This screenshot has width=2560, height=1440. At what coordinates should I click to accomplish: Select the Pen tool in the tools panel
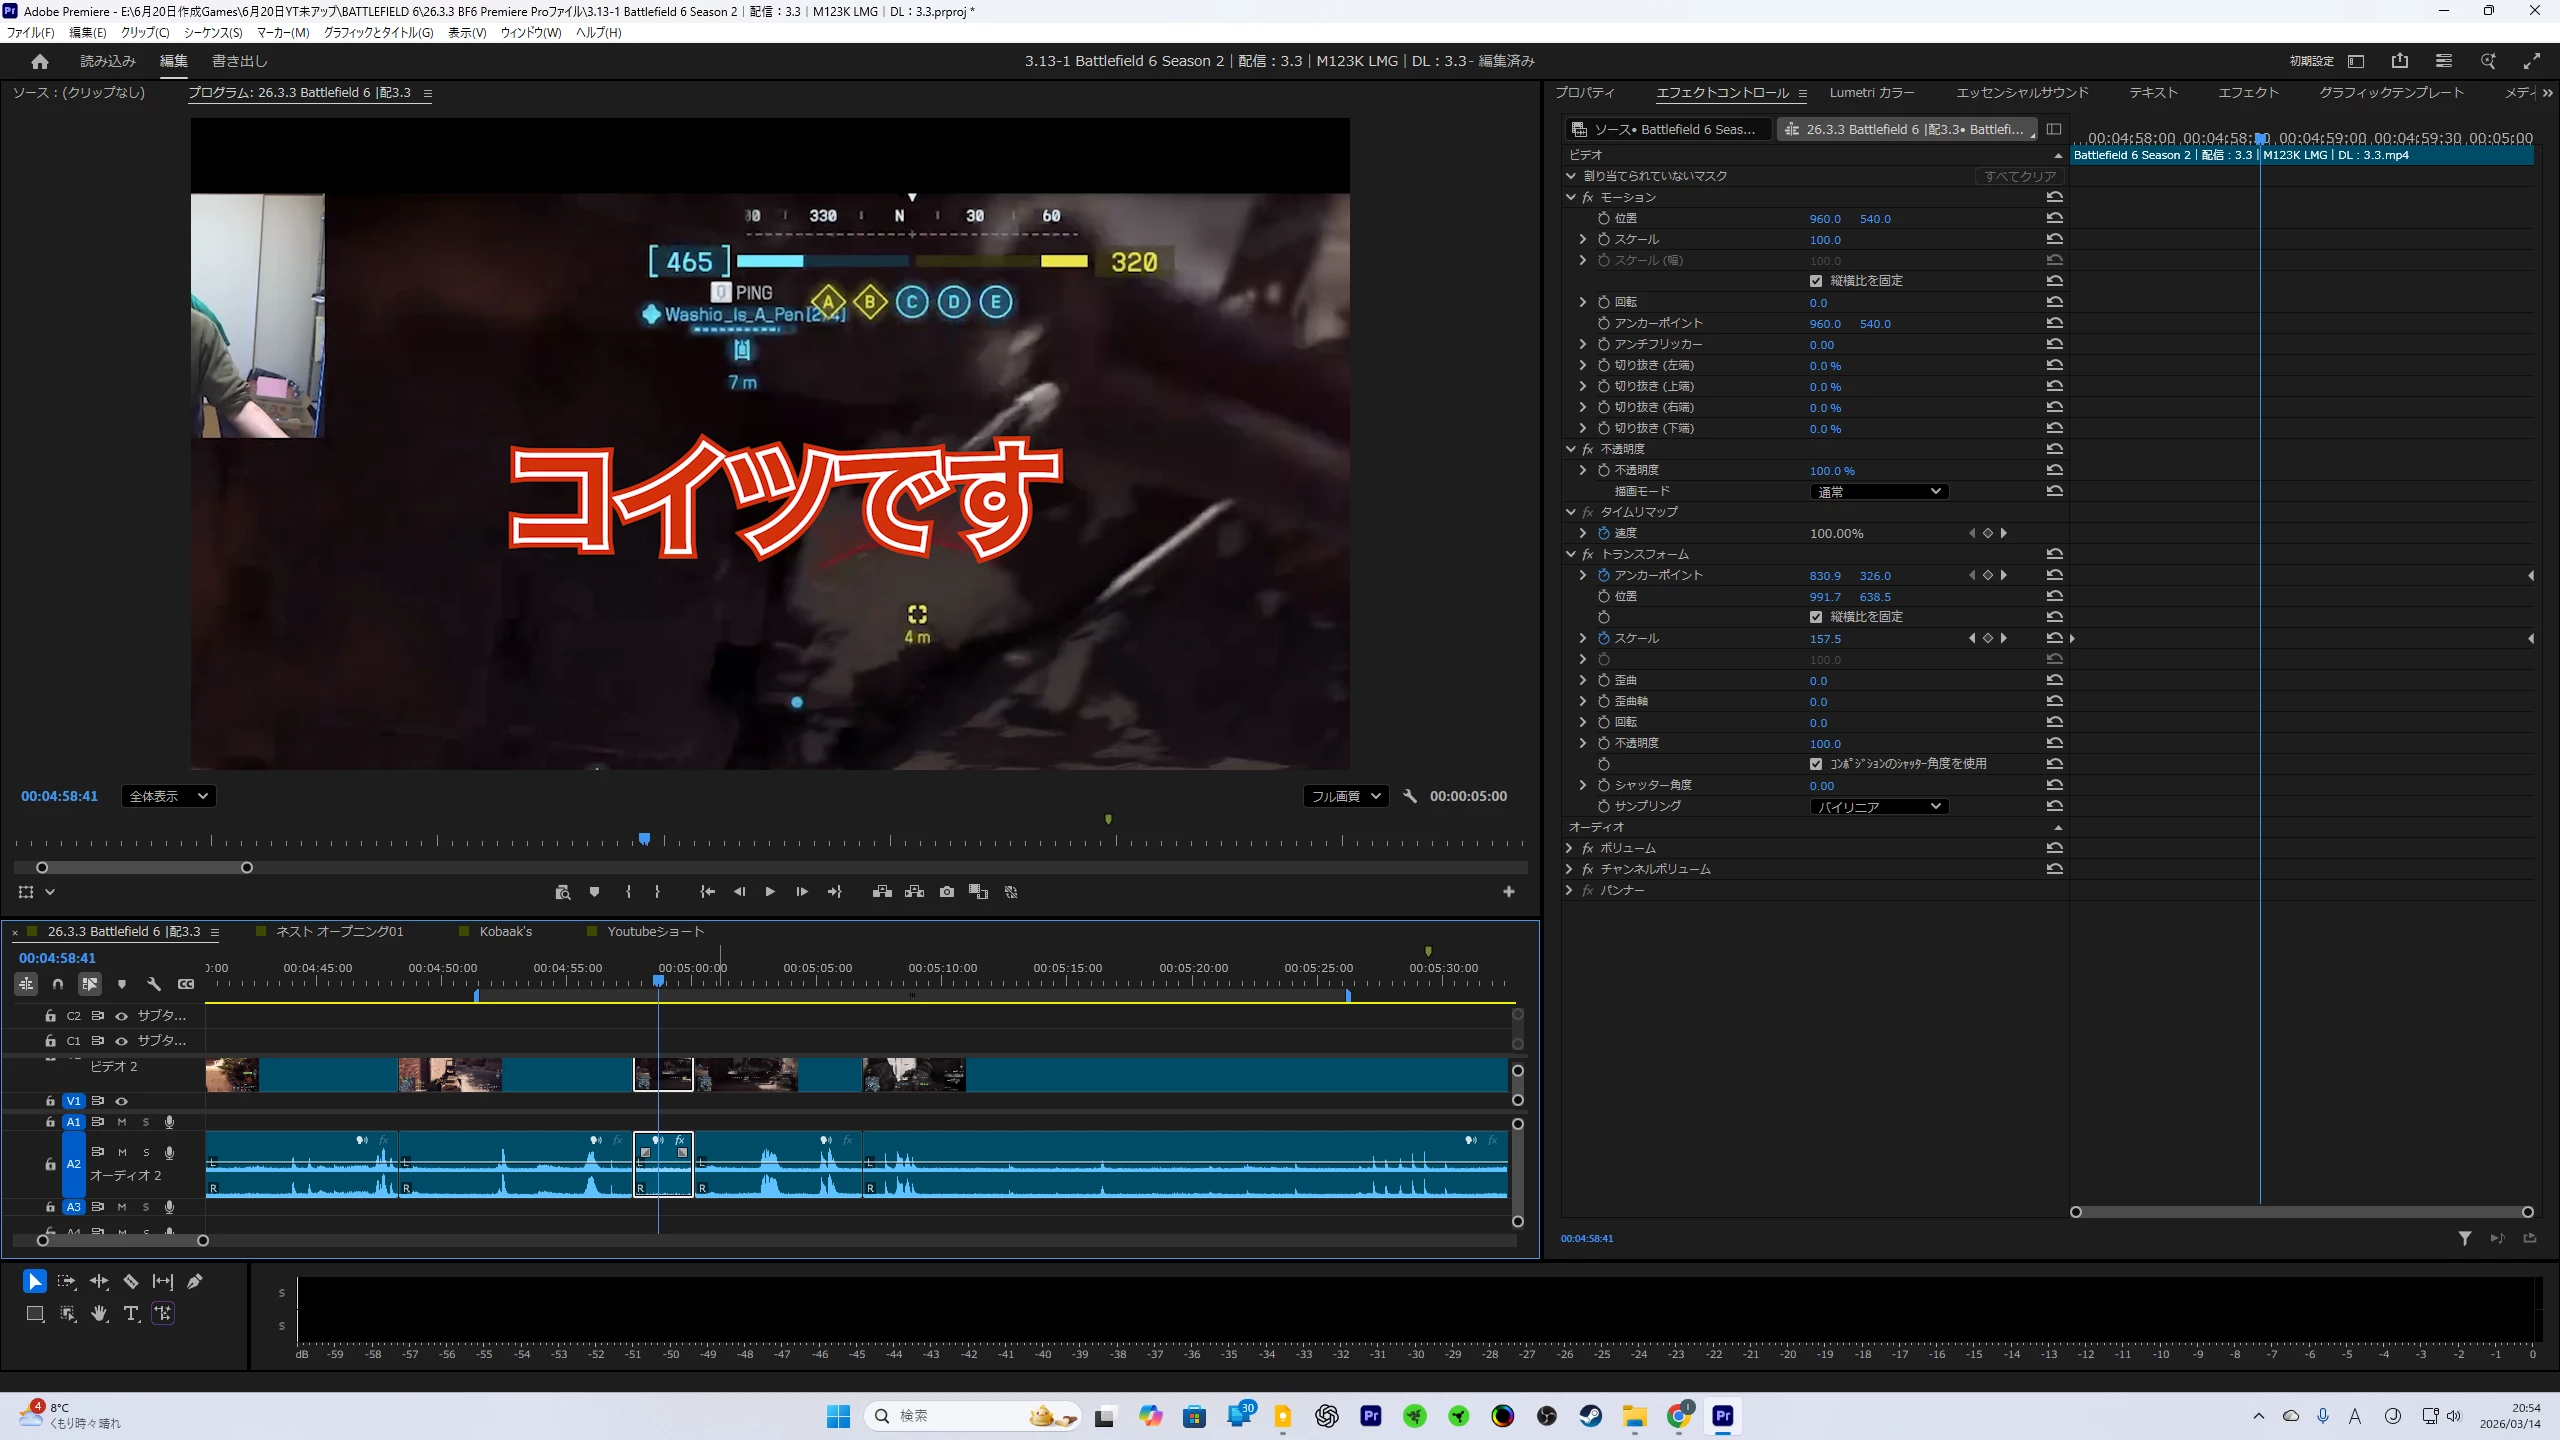click(195, 1281)
